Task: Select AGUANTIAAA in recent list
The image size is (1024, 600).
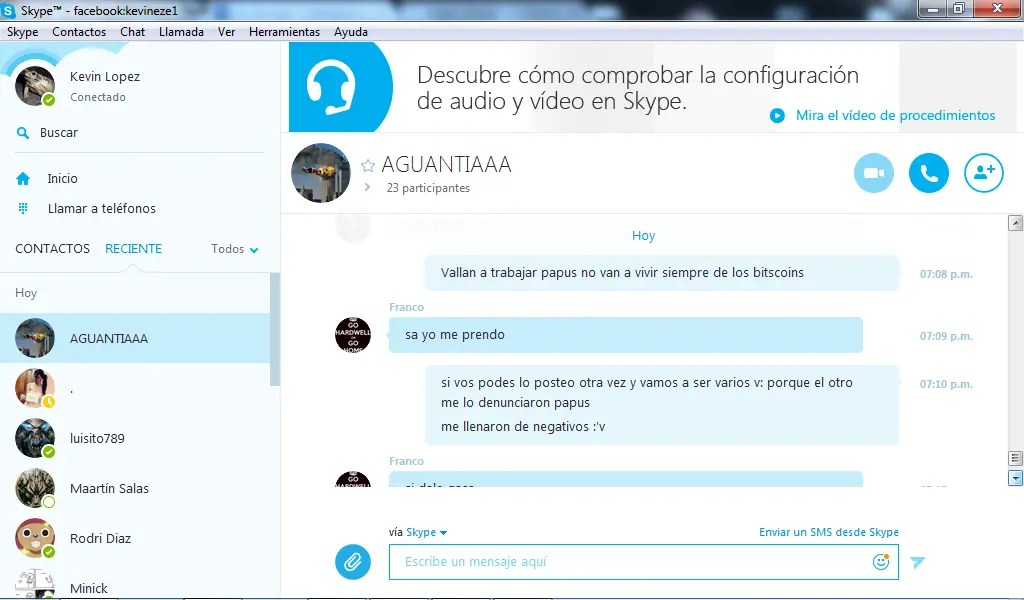Action: click(135, 338)
